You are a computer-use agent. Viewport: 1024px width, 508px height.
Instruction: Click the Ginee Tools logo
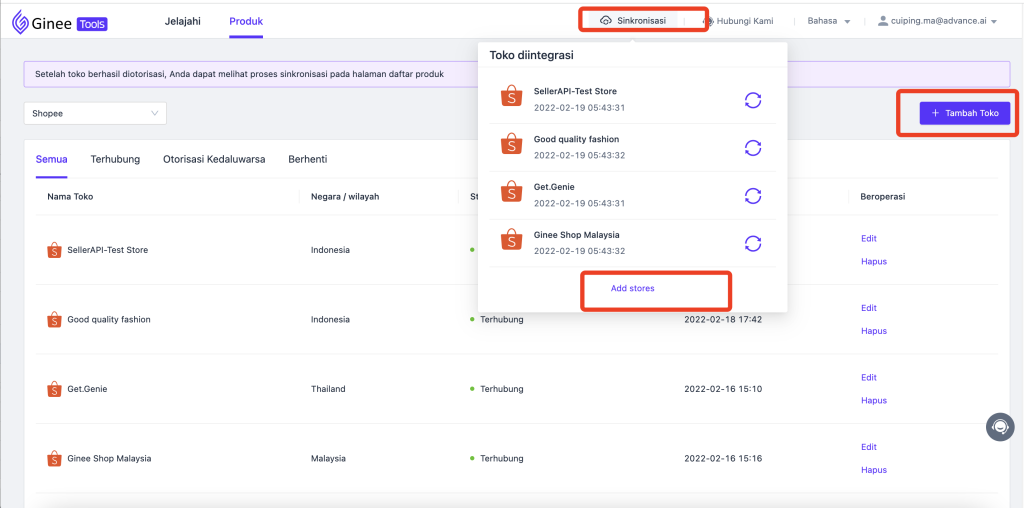(x=59, y=24)
